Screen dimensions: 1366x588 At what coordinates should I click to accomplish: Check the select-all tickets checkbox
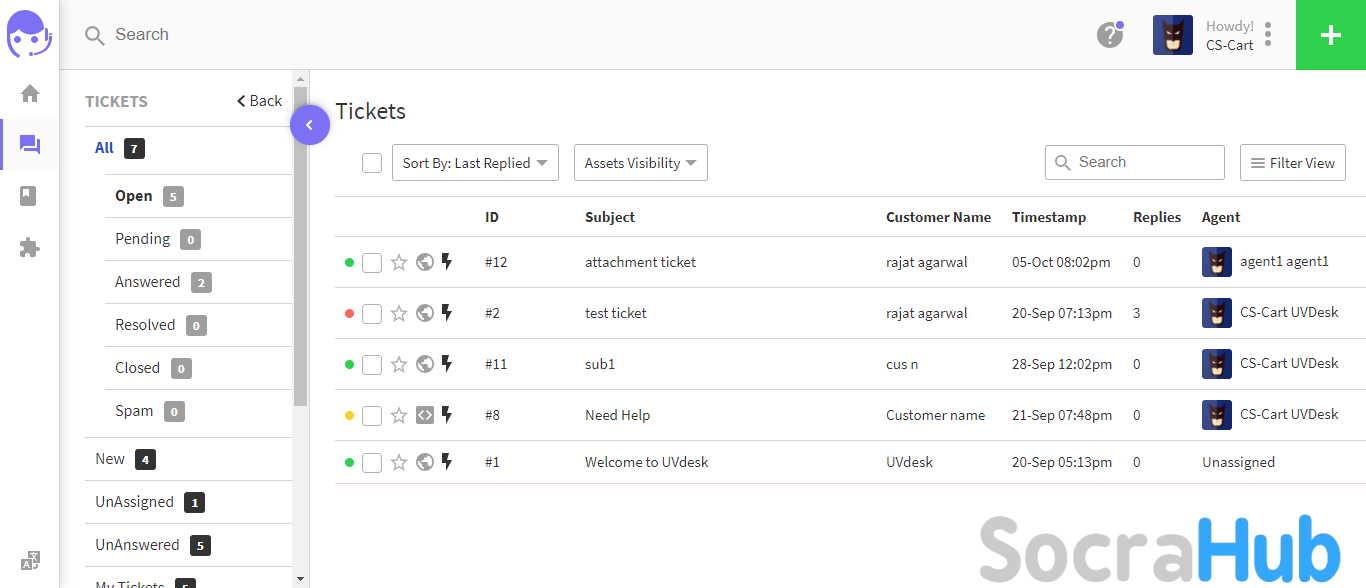(372, 163)
